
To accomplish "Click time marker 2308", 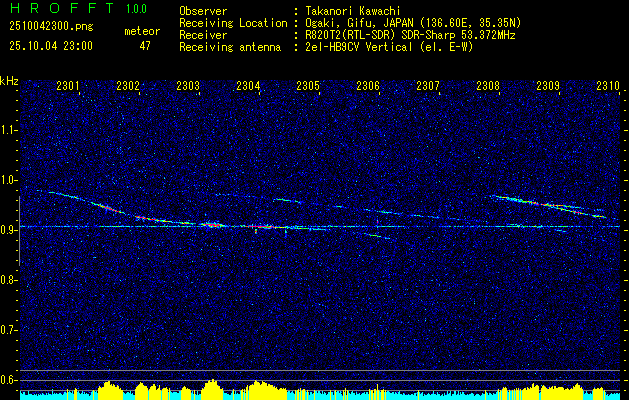I will click(x=488, y=85).
